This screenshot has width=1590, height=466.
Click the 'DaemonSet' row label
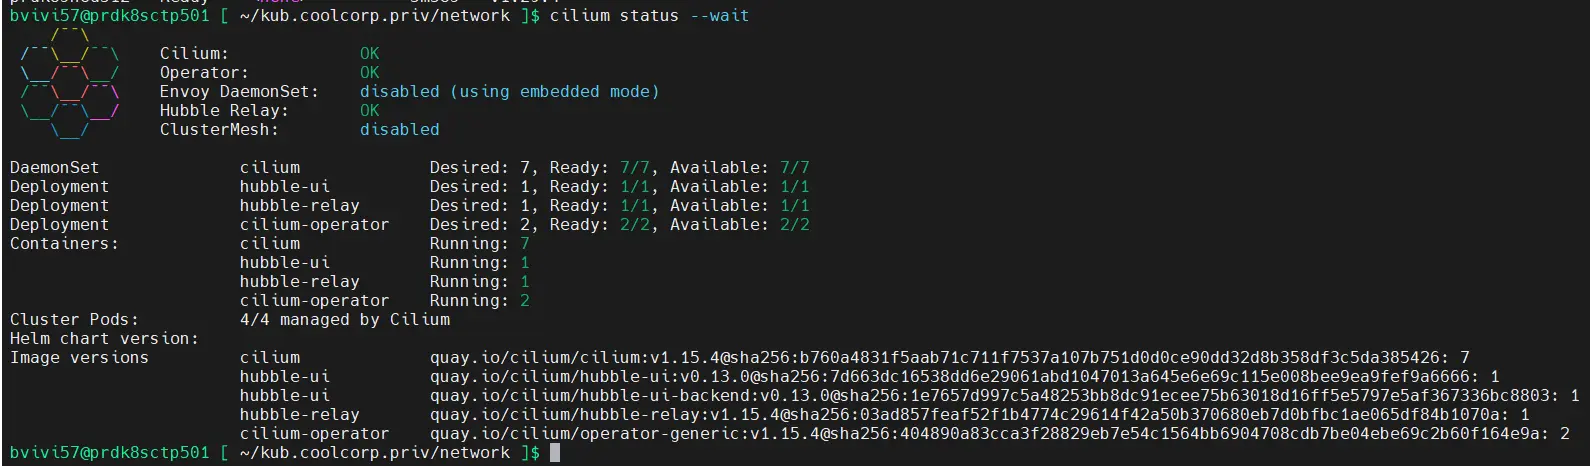(55, 168)
